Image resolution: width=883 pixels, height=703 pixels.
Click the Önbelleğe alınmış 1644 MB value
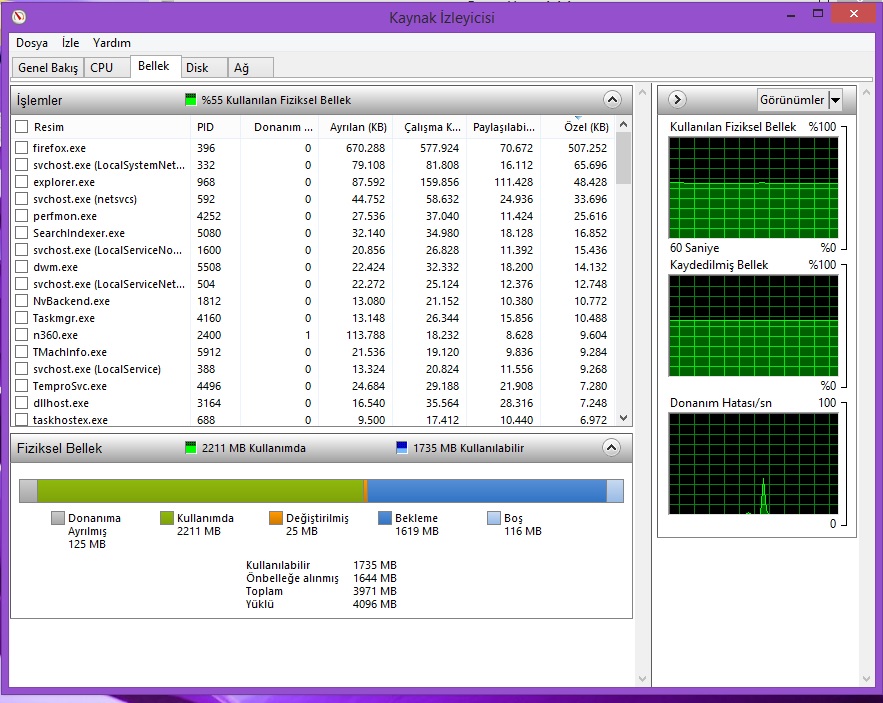pyautogui.click(x=374, y=578)
